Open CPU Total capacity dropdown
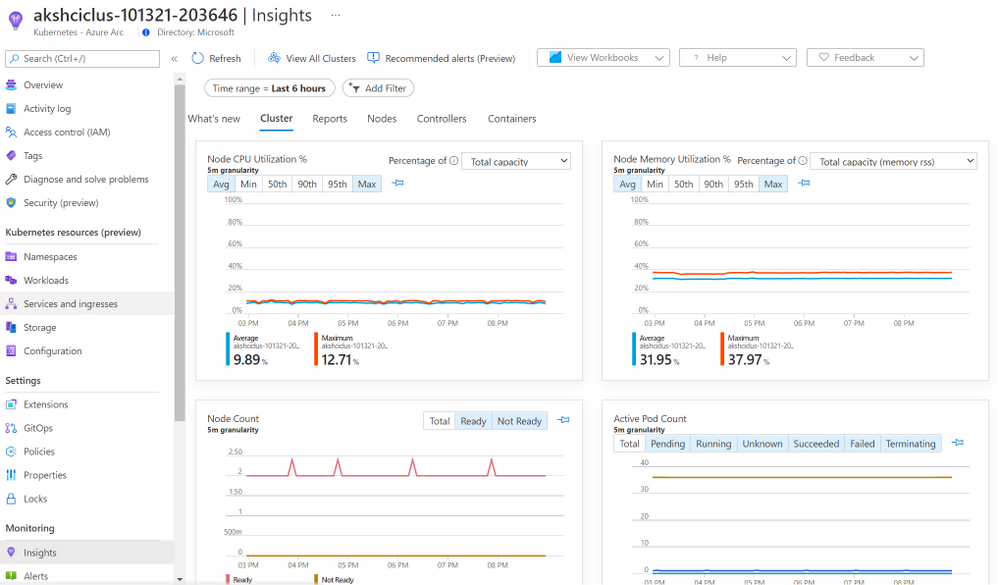This screenshot has height=585, width=998. click(516, 161)
